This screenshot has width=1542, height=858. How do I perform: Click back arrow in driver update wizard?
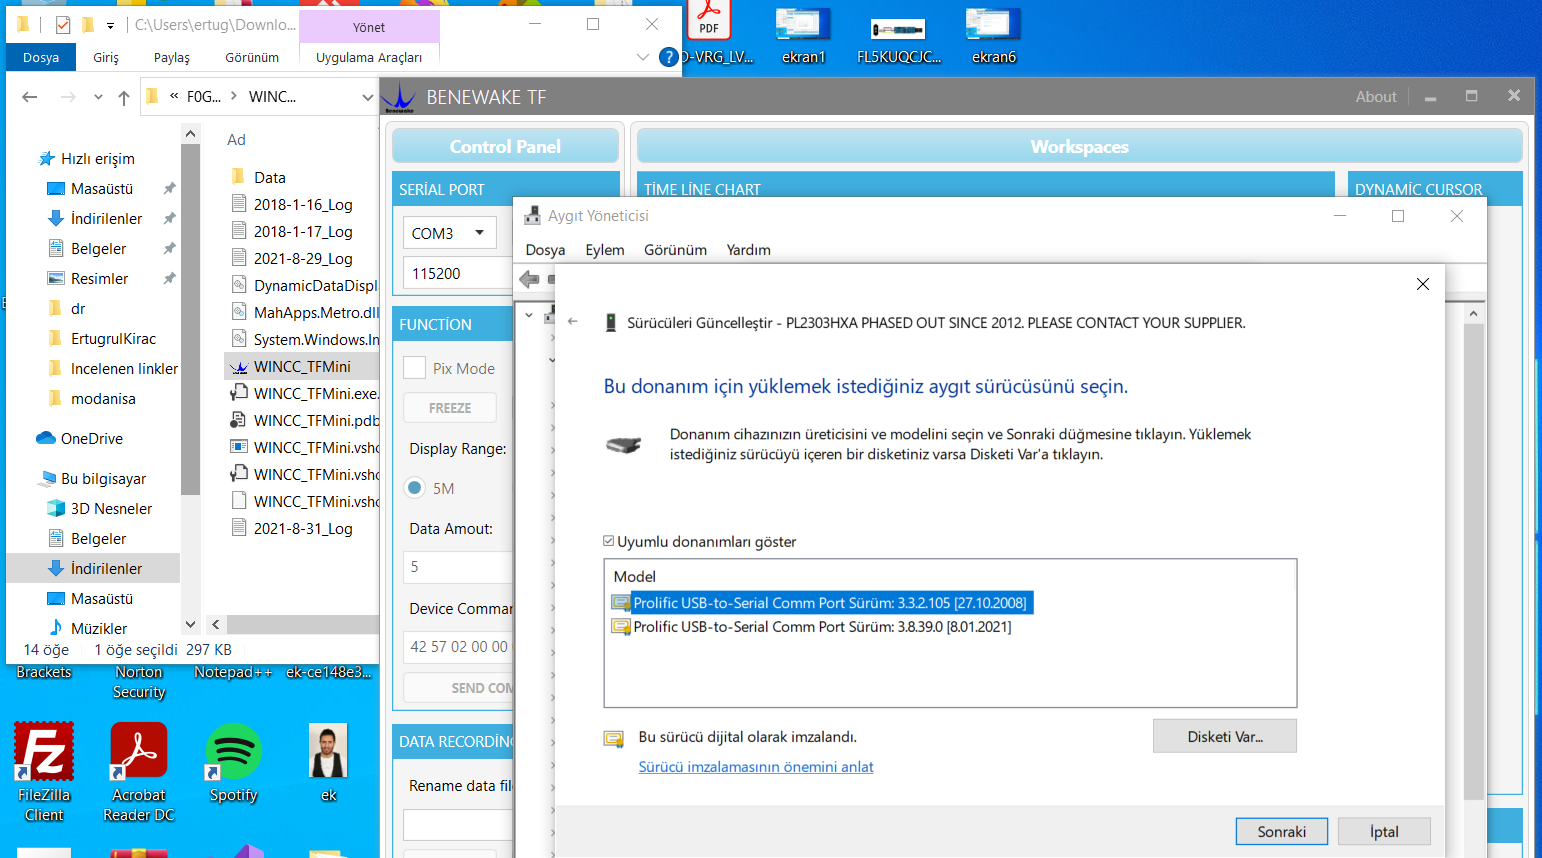[573, 322]
